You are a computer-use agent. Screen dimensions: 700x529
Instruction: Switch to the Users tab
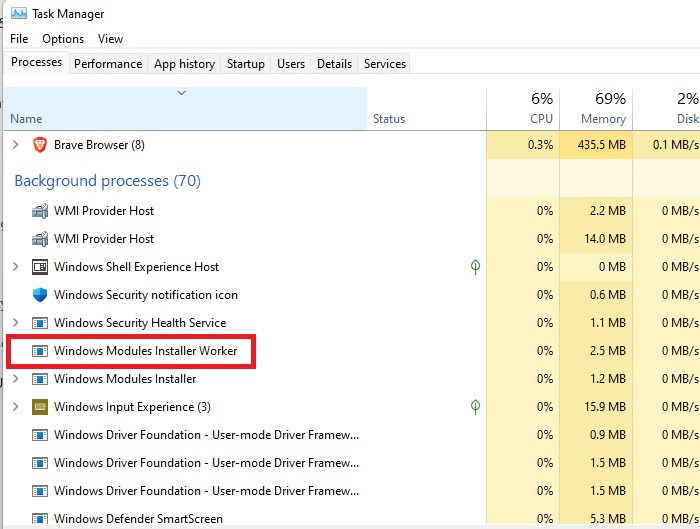(291, 64)
